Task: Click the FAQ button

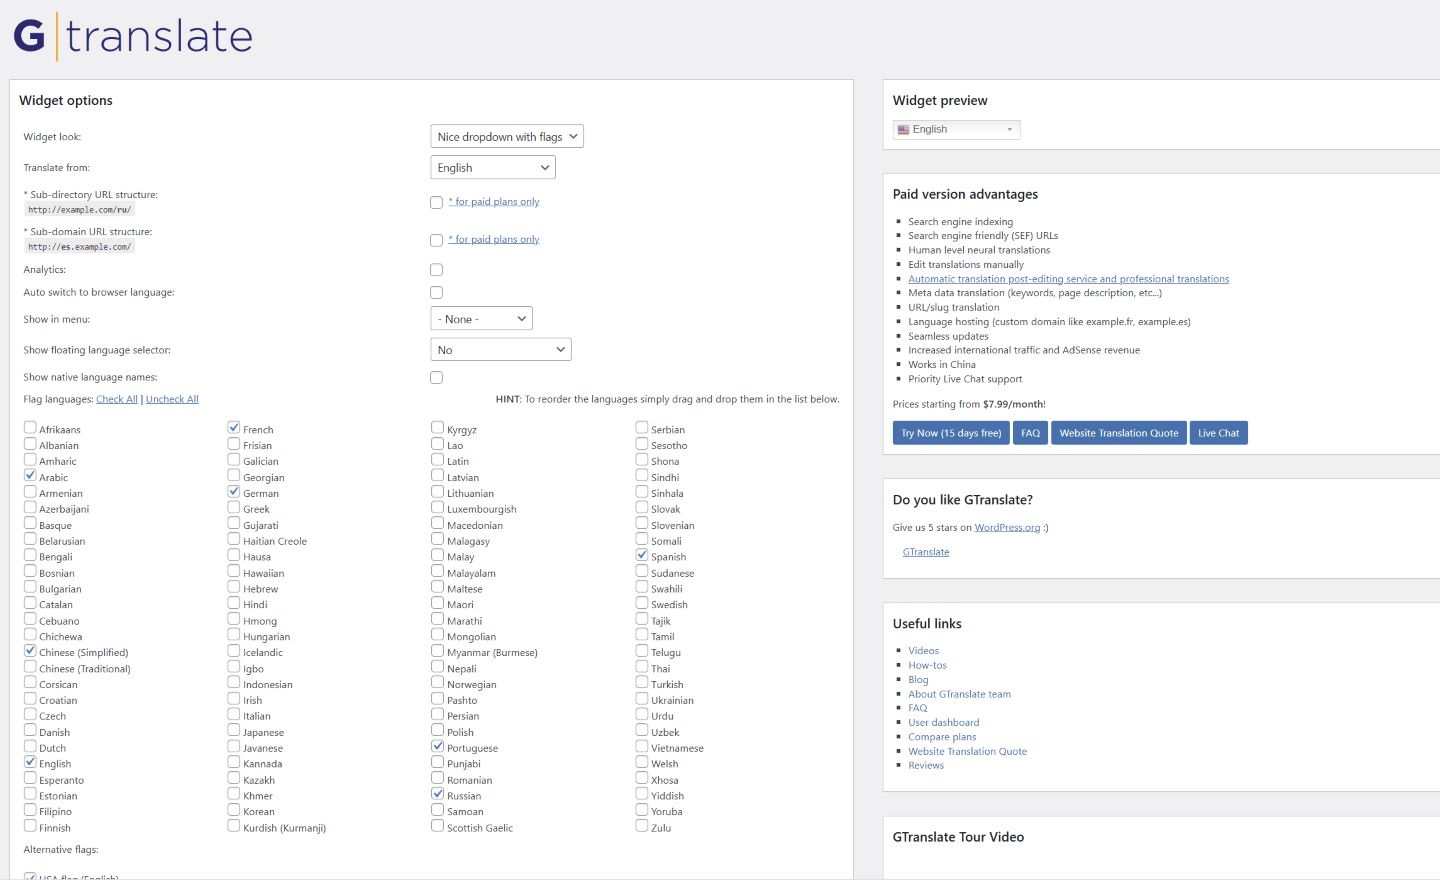Action: pos(1031,433)
